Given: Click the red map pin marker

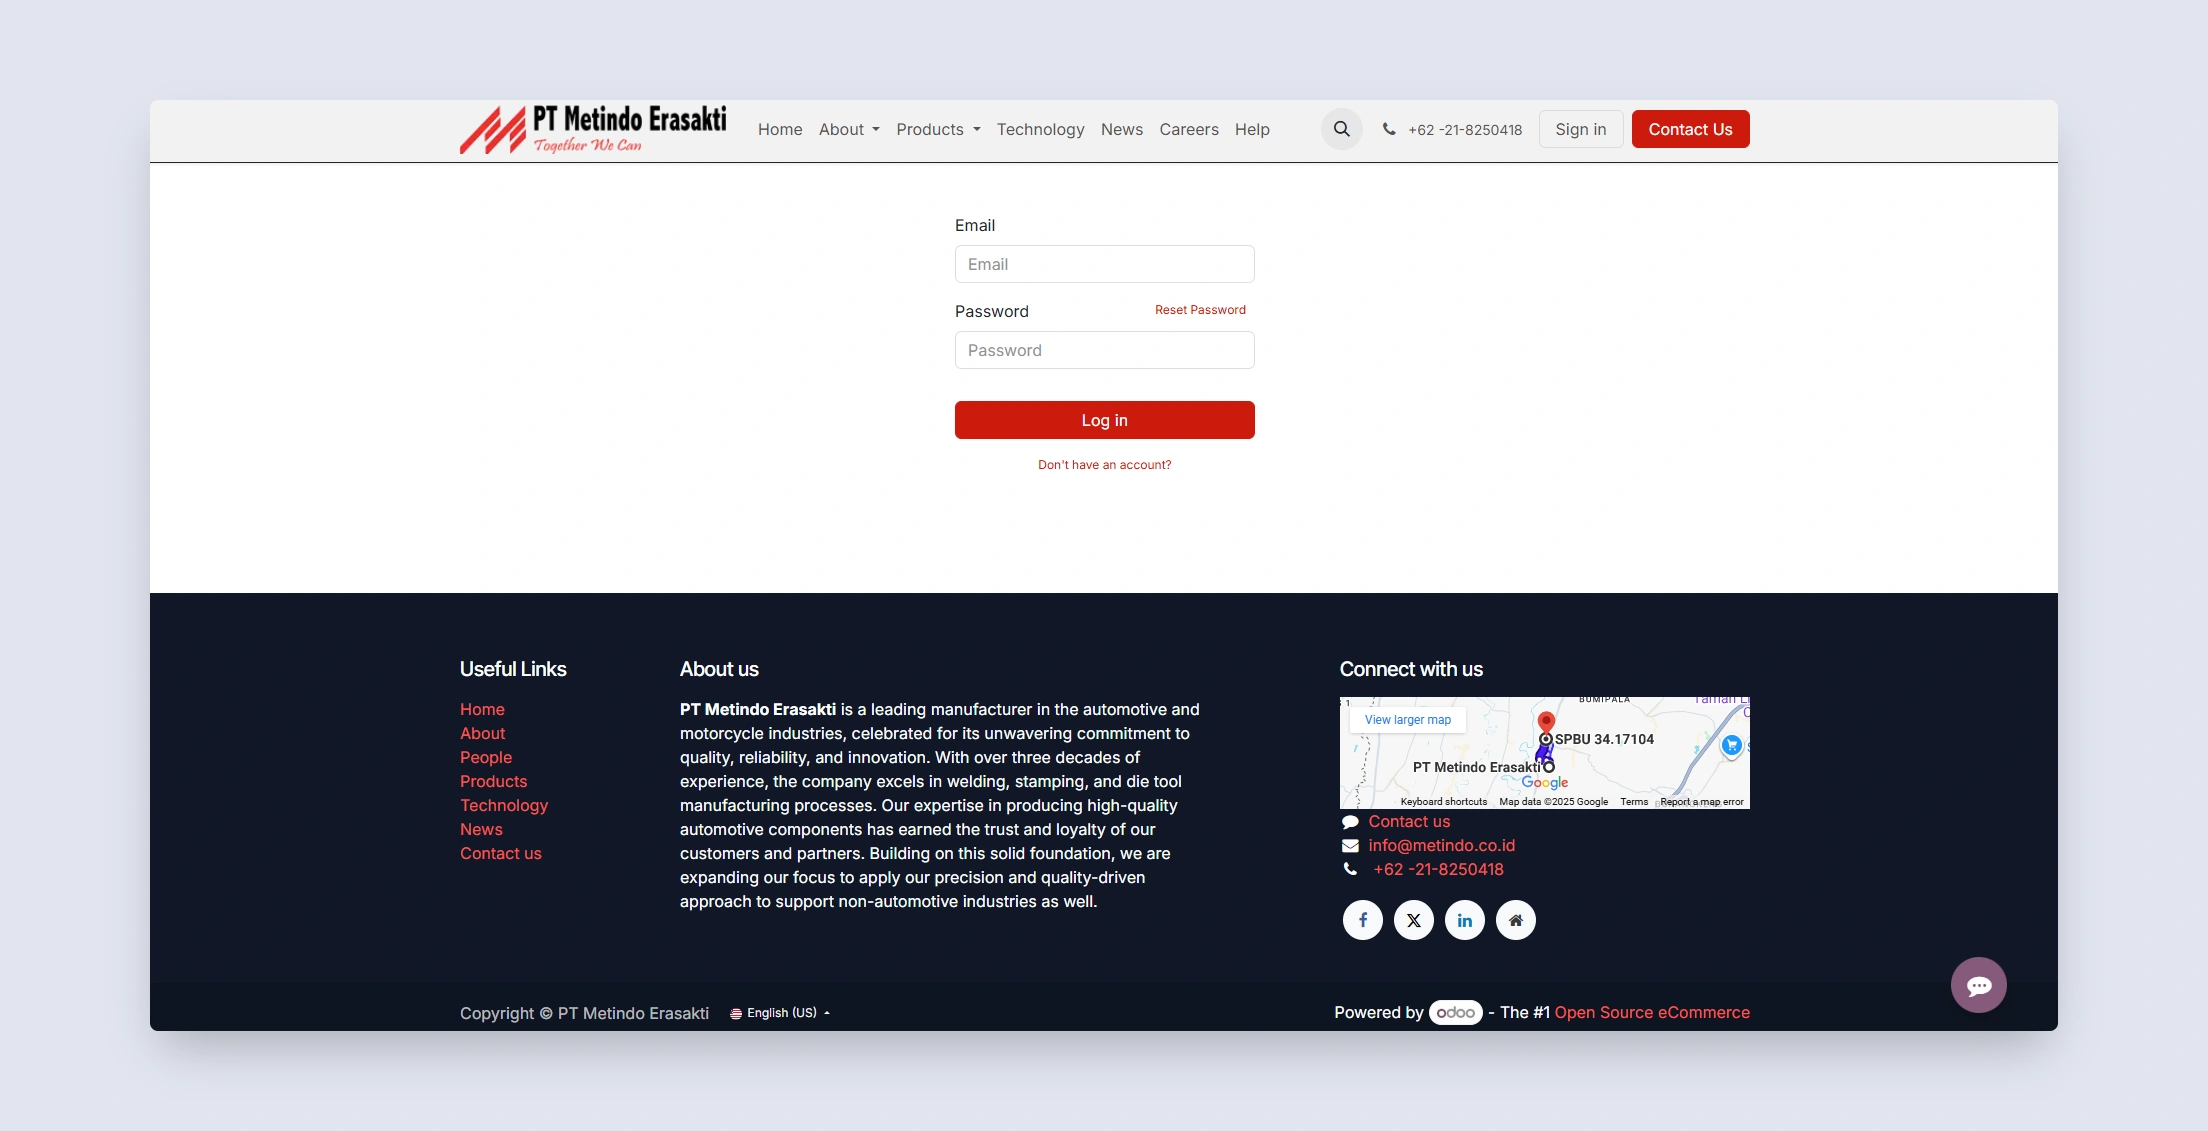Looking at the screenshot, I should coord(1546,721).
